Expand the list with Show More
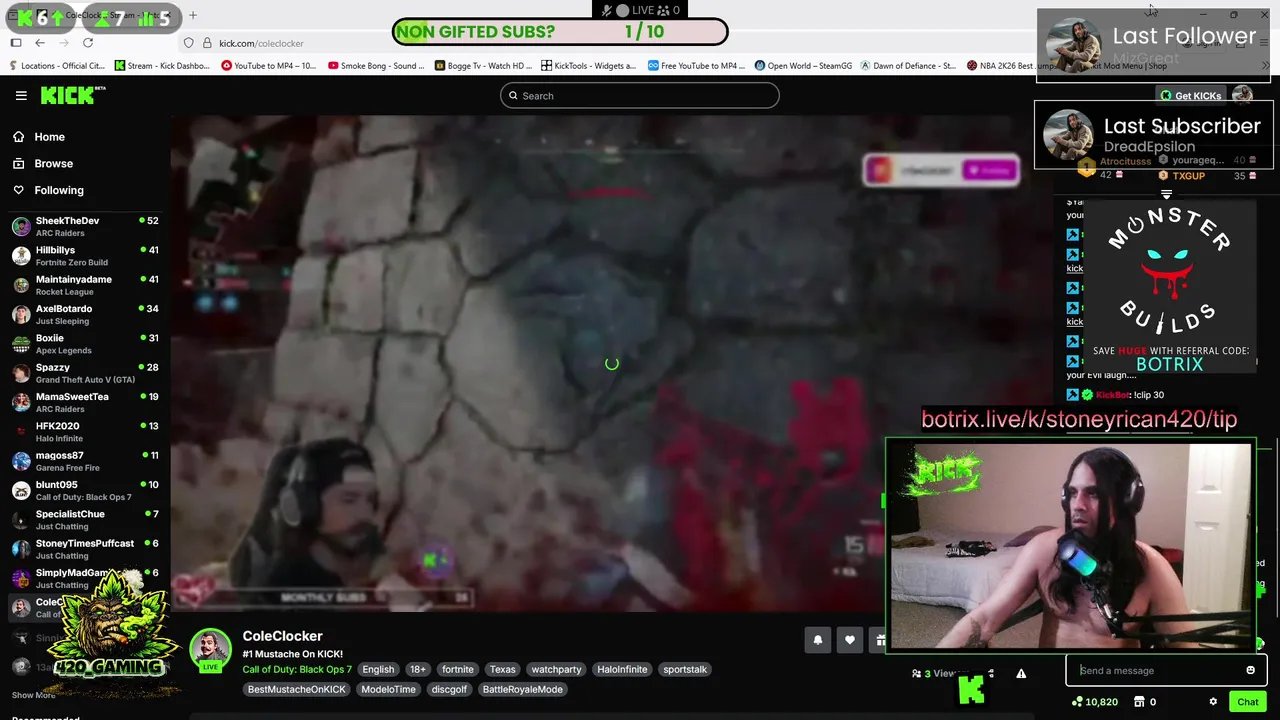The image size is (1280, 720). [x=33, y=695]
